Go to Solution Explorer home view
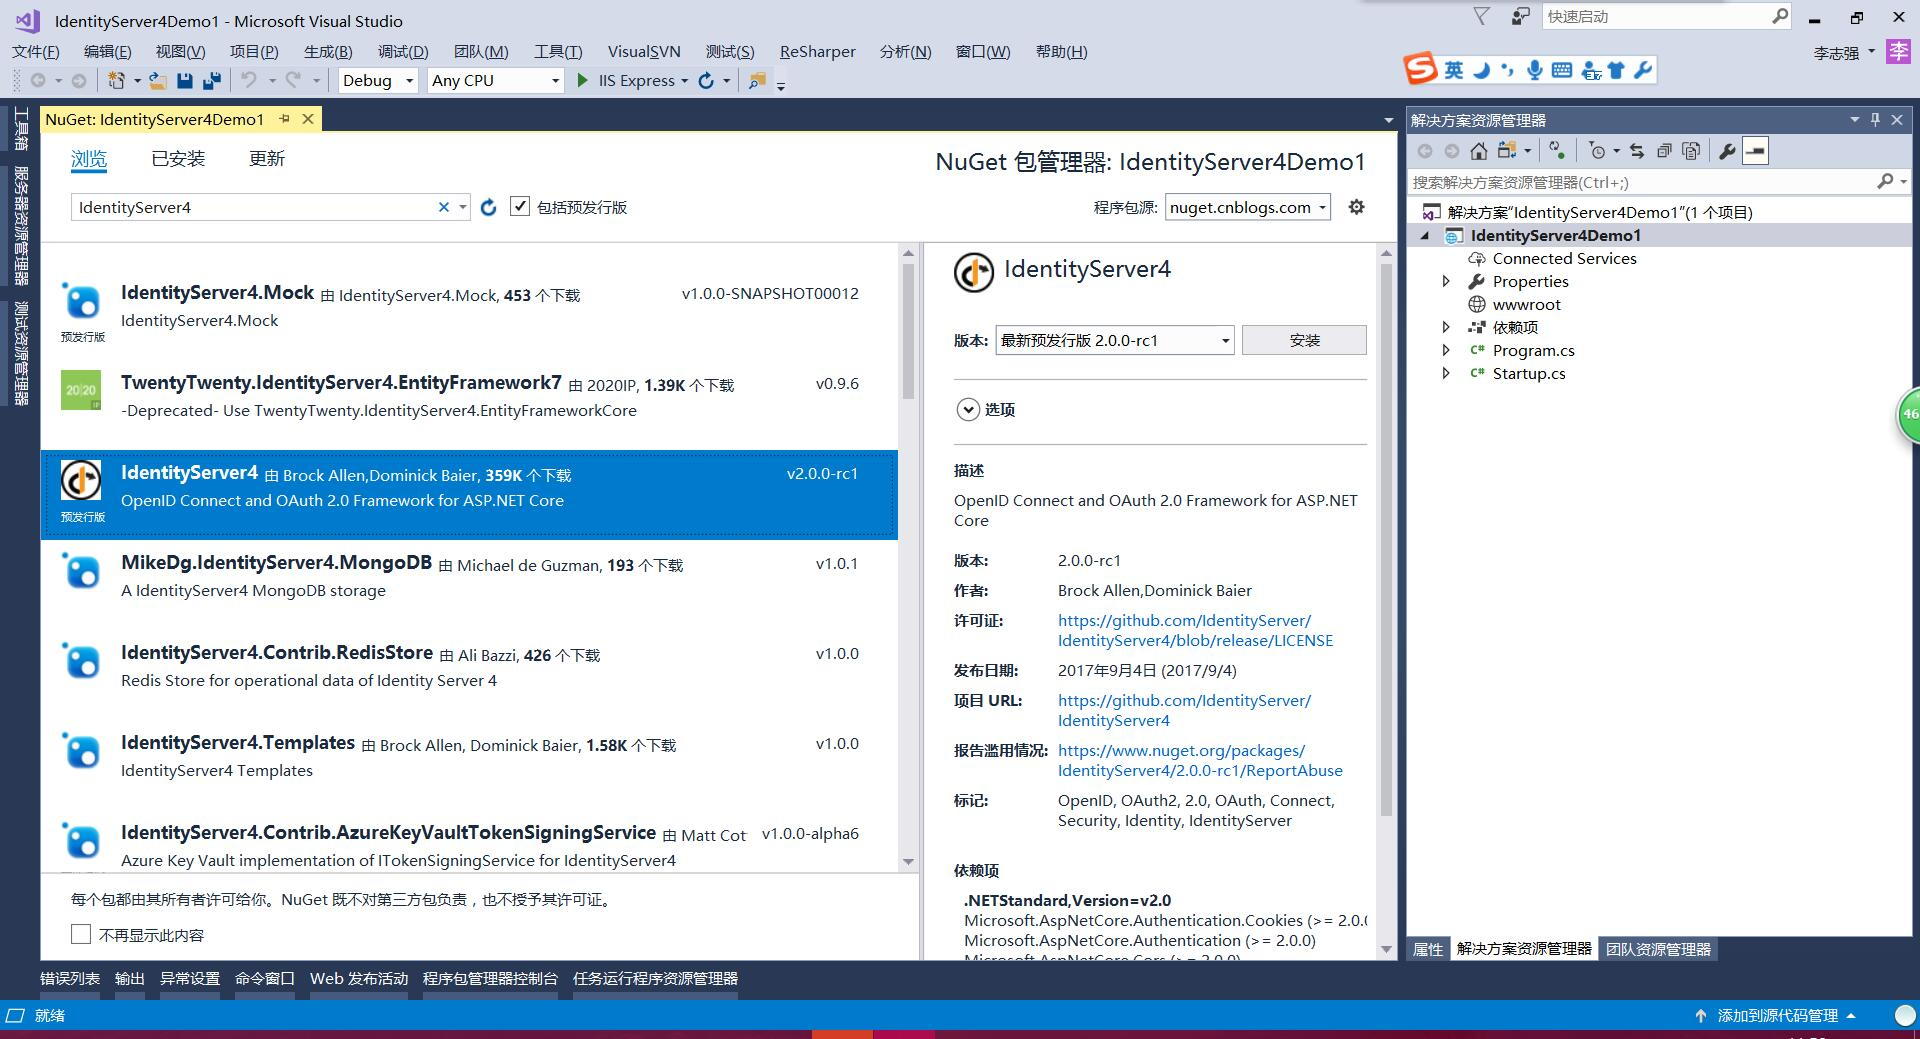The width and height of the screenshot is (1920, 1039). [1478, 151]
